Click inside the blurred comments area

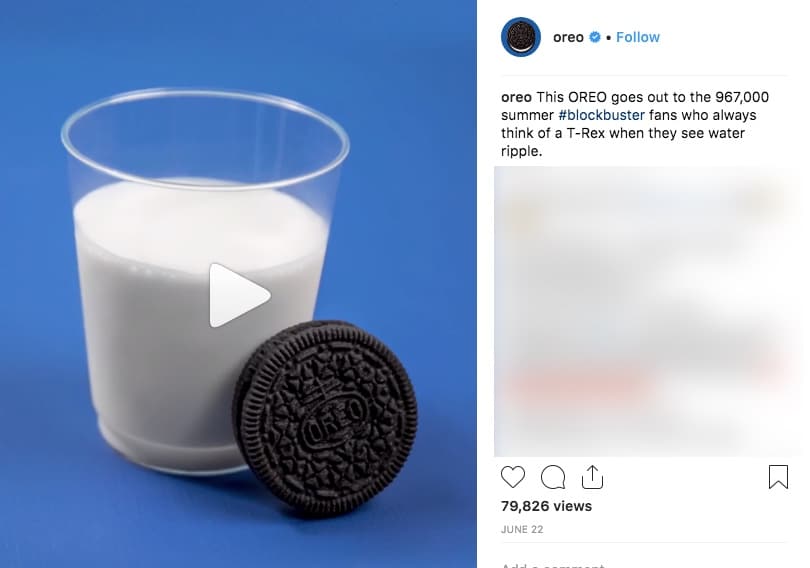point(648,311)
